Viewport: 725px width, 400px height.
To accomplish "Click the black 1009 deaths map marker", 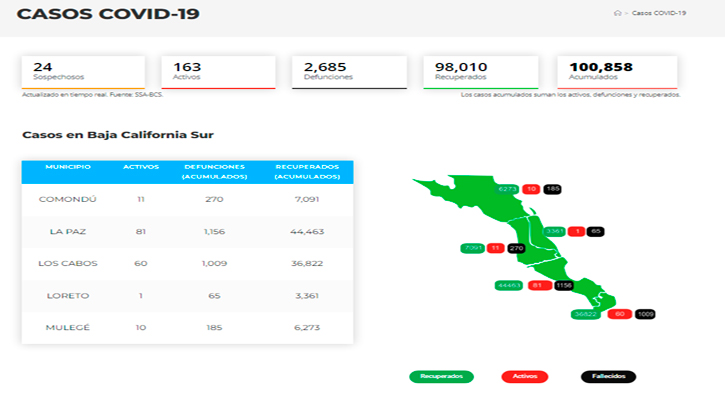I will click(644, 314).
